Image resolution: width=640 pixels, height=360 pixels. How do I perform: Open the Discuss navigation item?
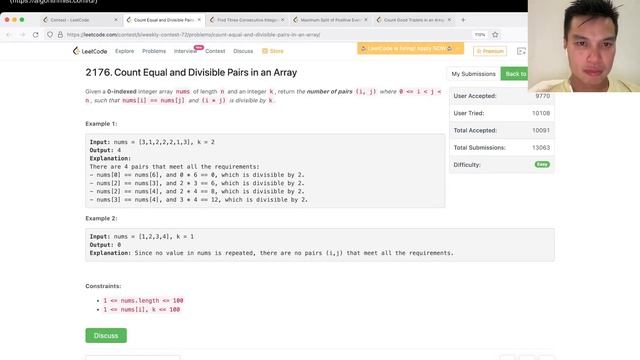click(243, 51)
